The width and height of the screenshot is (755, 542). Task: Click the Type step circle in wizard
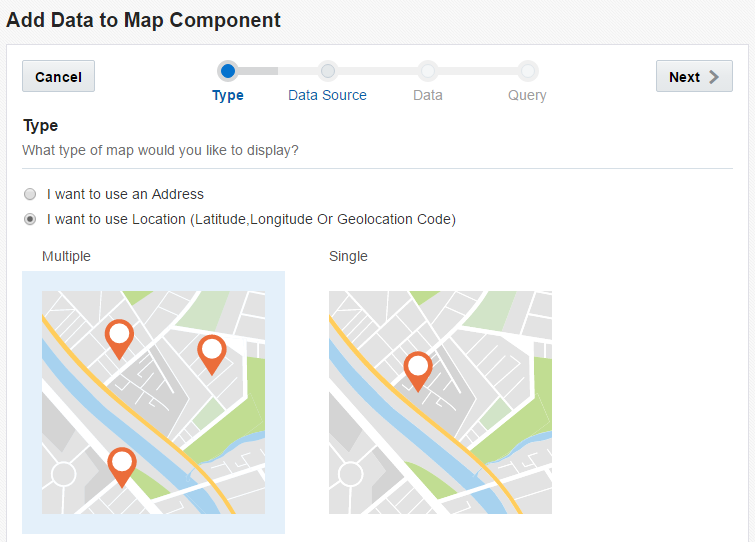click(x=228, y=71)
